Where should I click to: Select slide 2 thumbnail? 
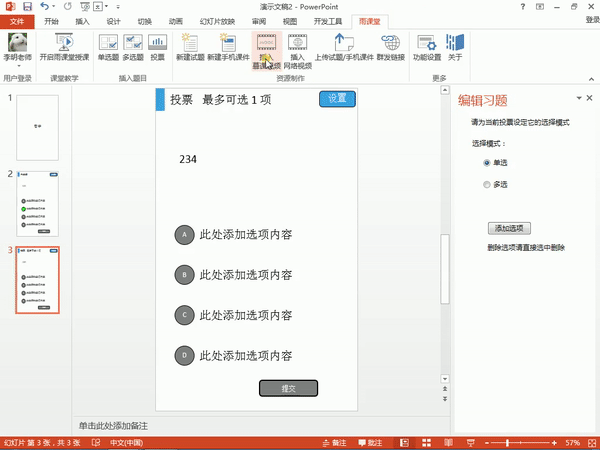pos(38,204)
